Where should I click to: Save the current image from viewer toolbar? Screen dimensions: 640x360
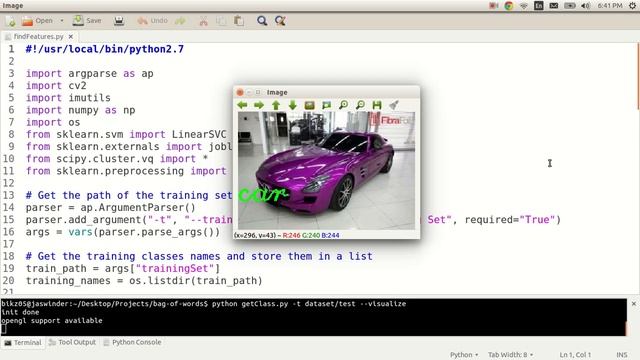pos(376,105)
